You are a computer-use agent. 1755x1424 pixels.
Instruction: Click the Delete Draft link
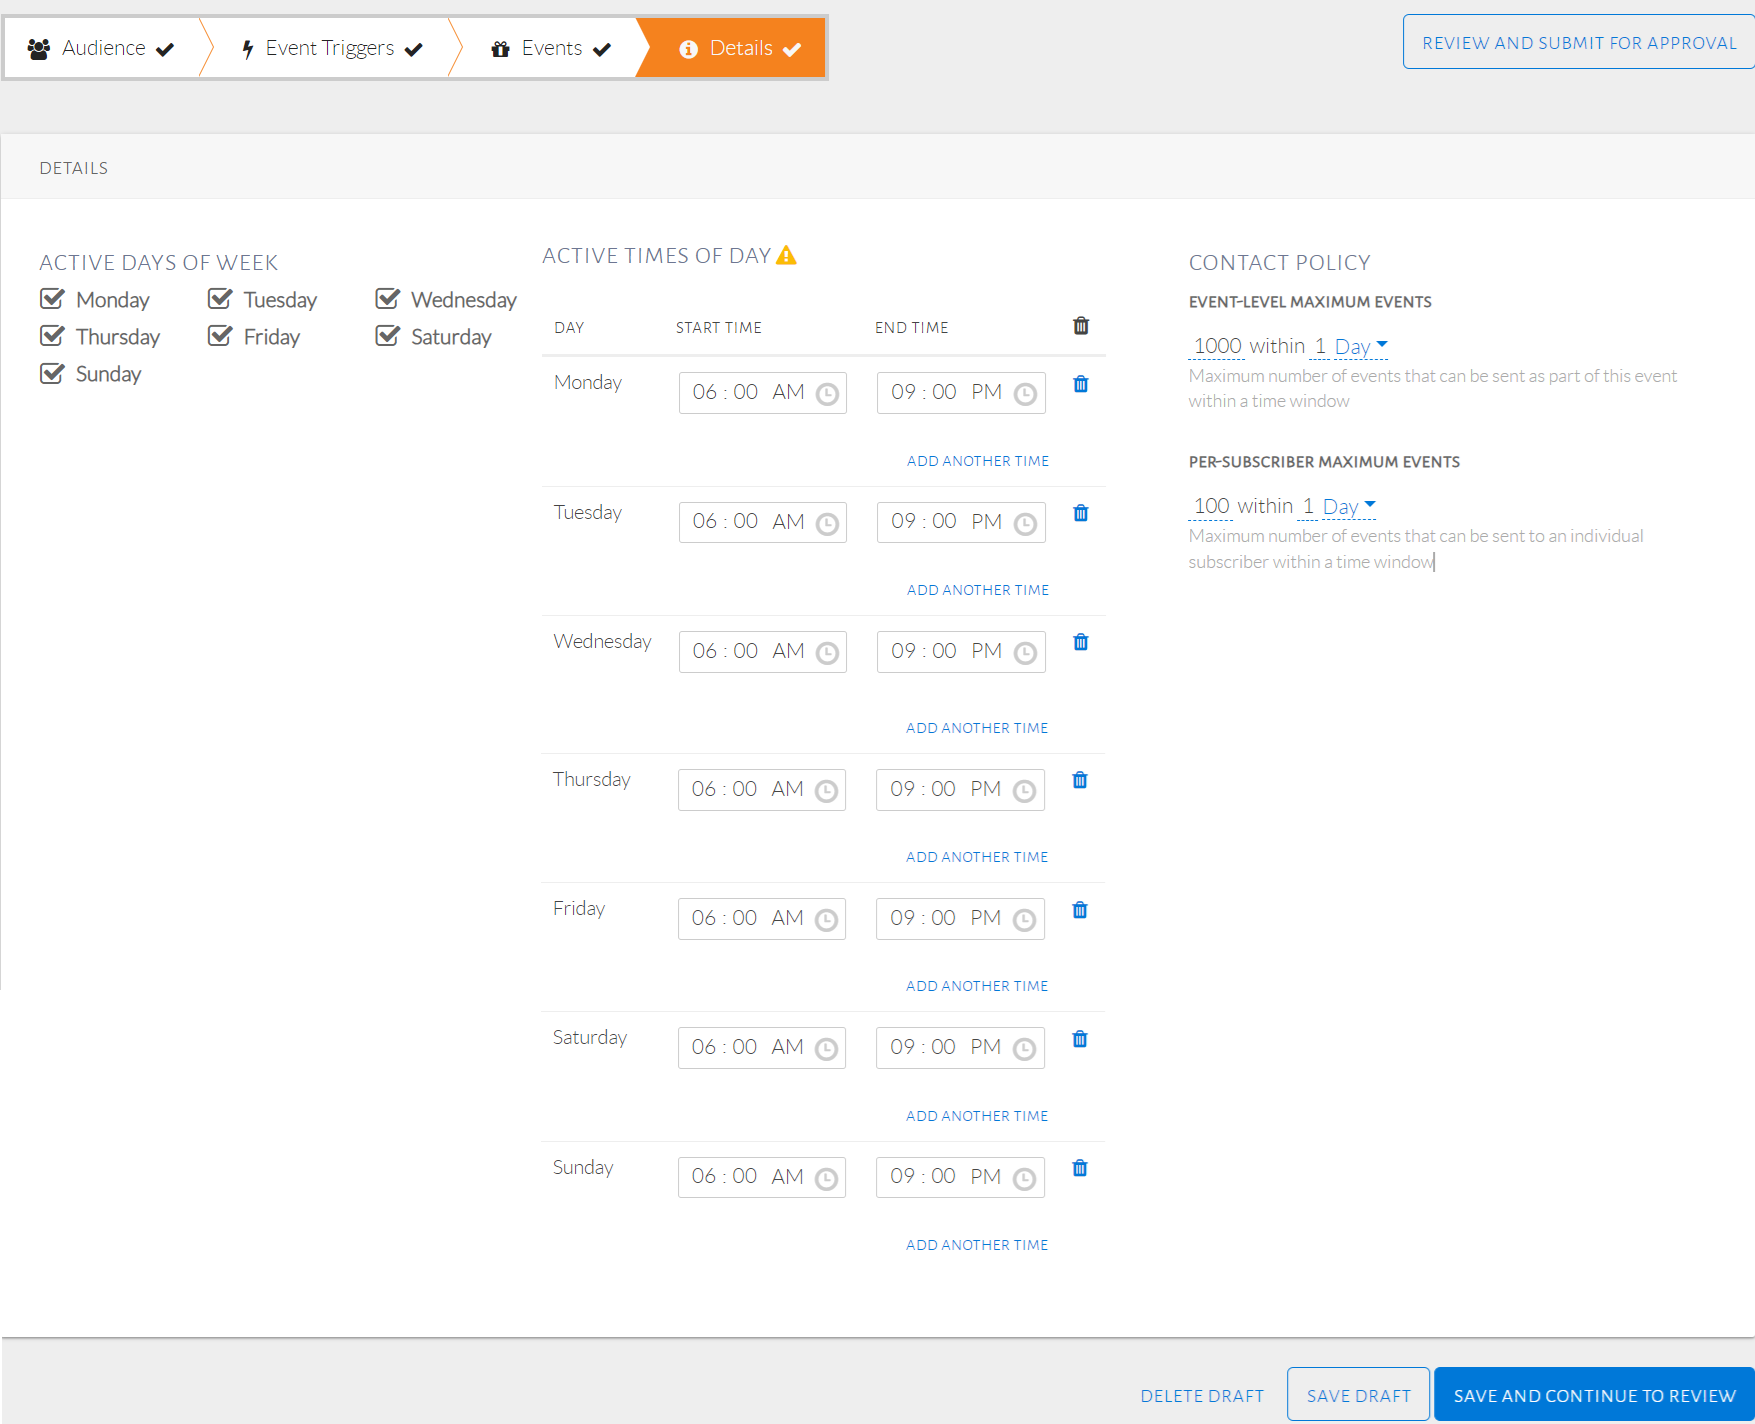pos(1202,1395)
